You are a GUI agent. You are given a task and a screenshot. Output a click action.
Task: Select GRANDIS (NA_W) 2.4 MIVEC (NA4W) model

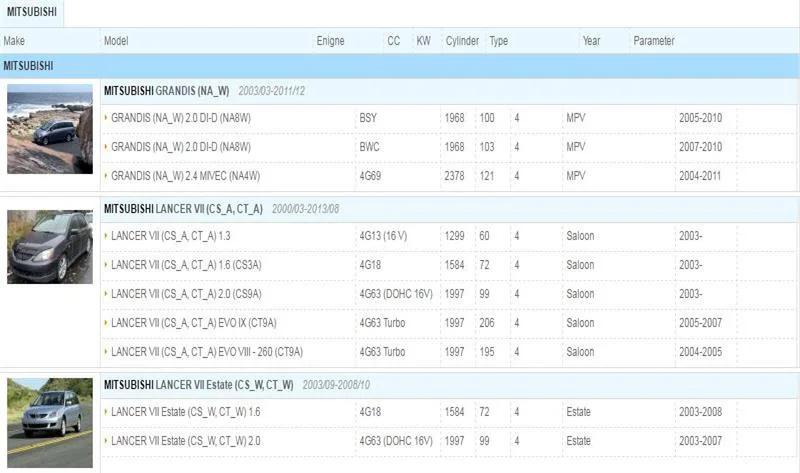tap(185, 176)
